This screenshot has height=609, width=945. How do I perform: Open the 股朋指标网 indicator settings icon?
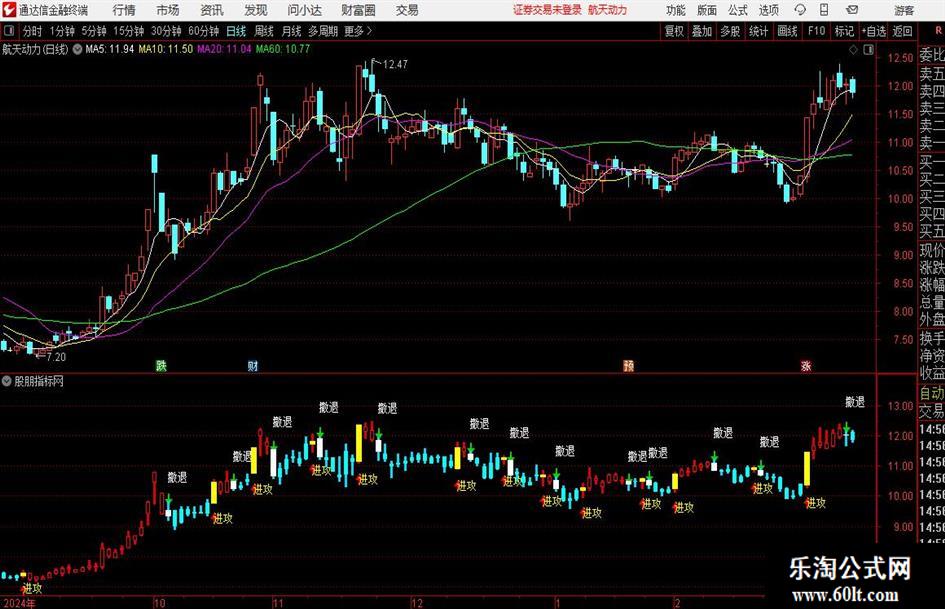(x=7, y=381)
